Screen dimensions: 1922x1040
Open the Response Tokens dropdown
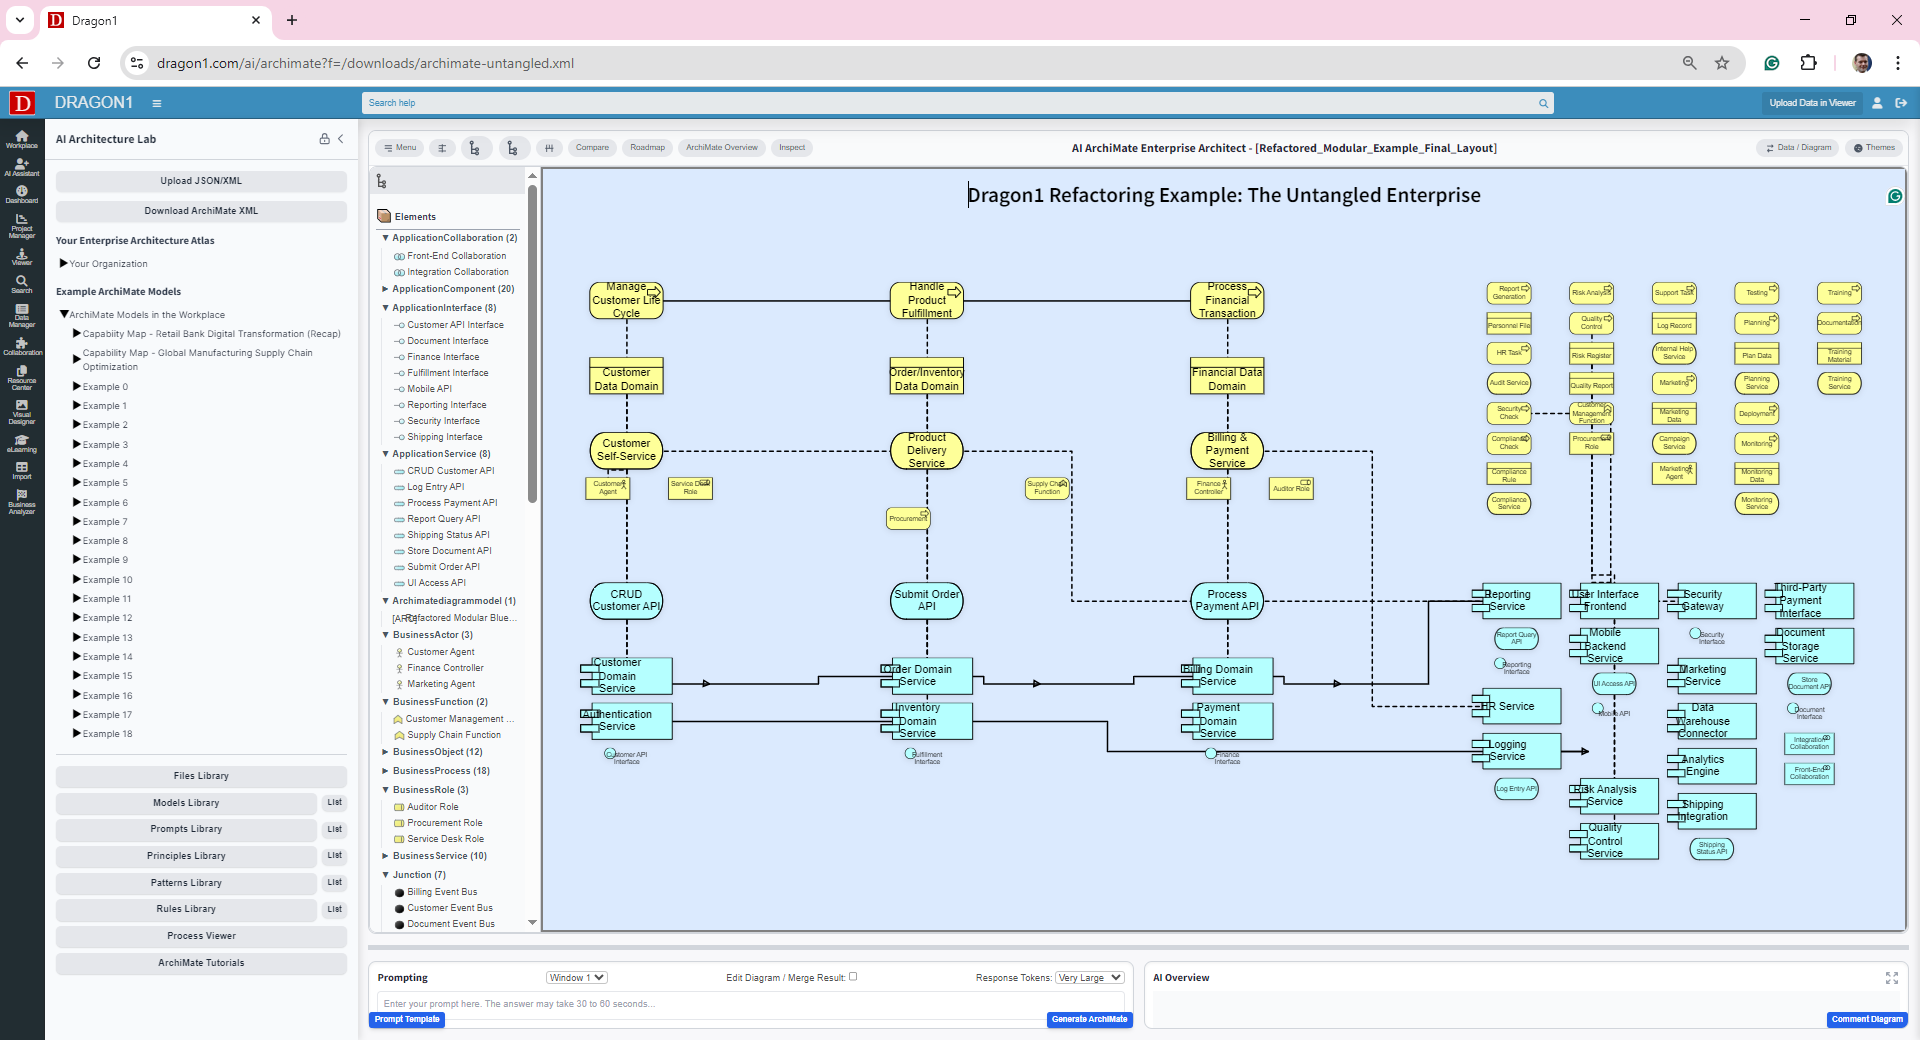(1089, 978)
